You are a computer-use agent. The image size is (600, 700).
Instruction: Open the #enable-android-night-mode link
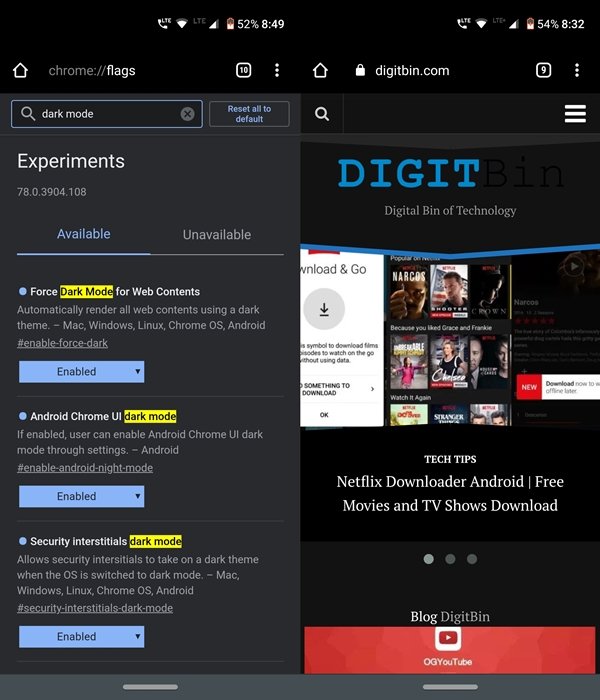pos(85,467)
